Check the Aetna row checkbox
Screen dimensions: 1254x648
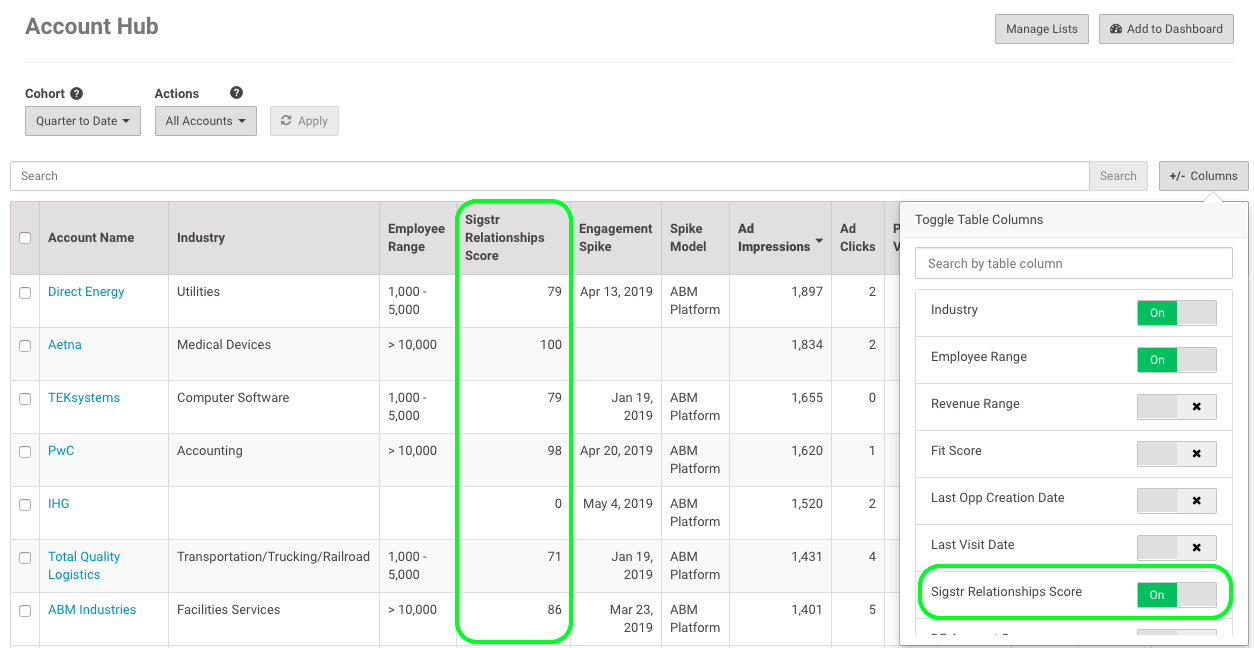(25, 345)
